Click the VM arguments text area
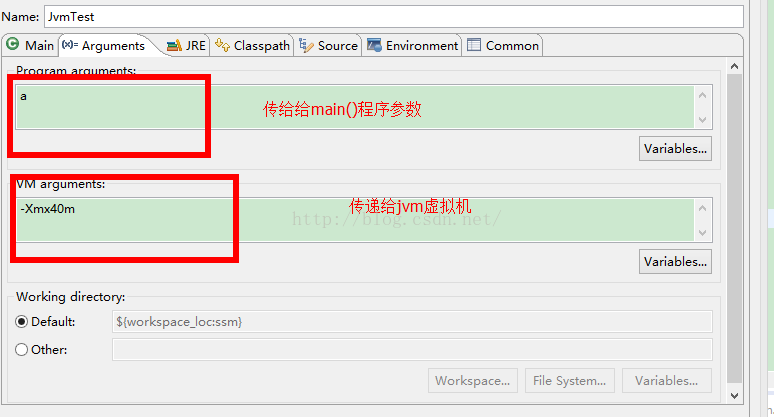The image size is (774, 417). tap(355, 220)
